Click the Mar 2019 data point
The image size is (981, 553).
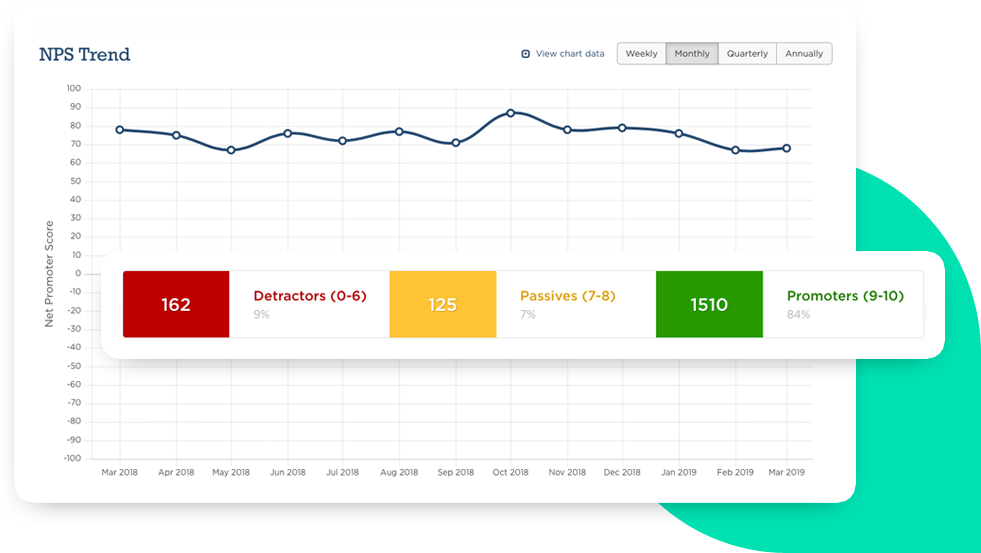pyautogui.click(x=786, y=148)
